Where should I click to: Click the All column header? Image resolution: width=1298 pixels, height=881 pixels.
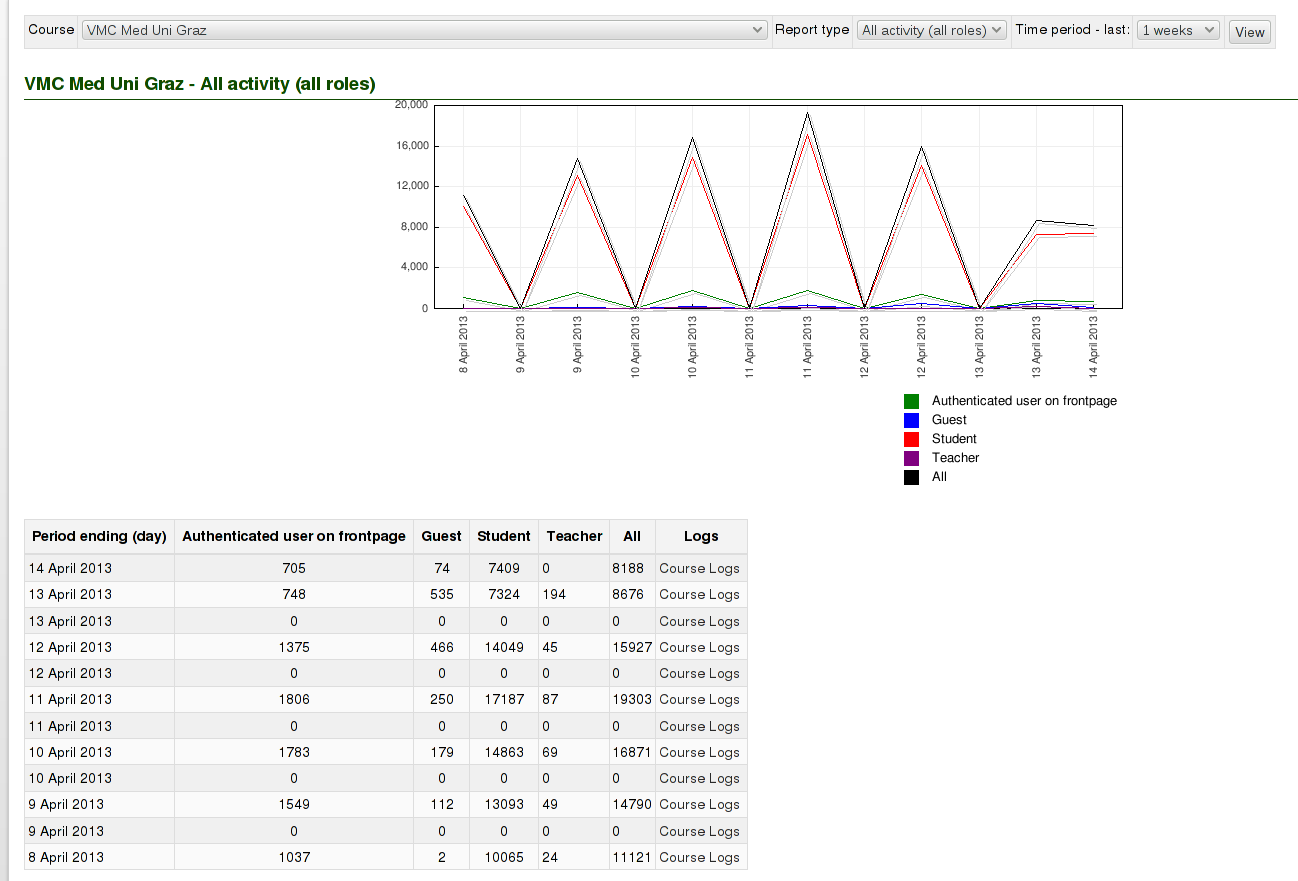pos(632,536)
